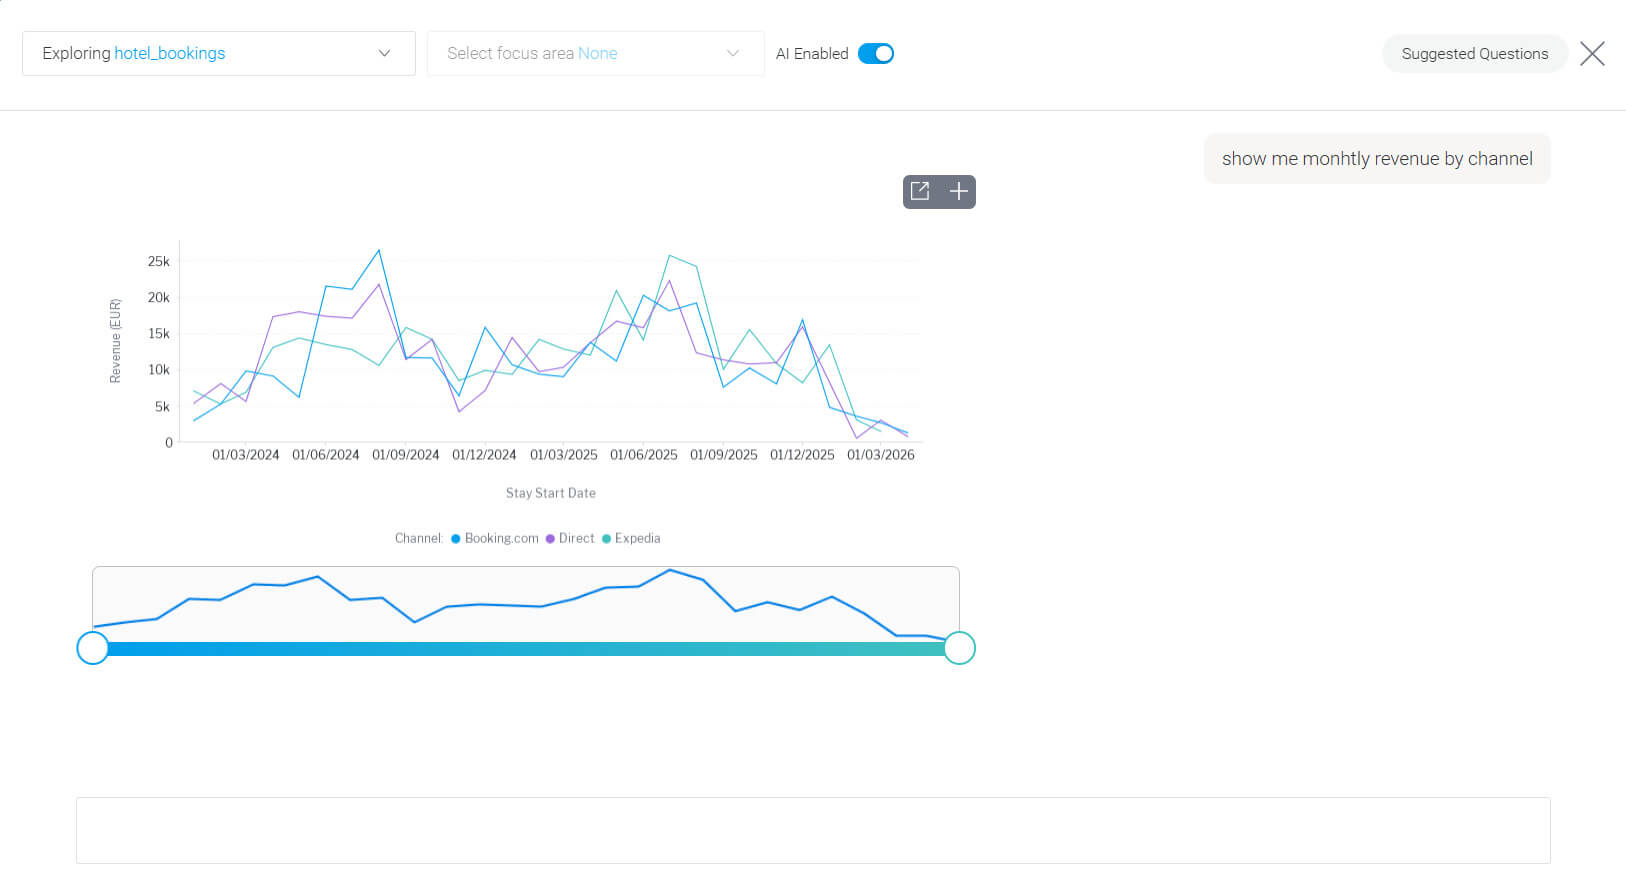Expand the Select focus area dropdown
The height and width of the screenshot is (881, 1626).
(x=596, y=53)
